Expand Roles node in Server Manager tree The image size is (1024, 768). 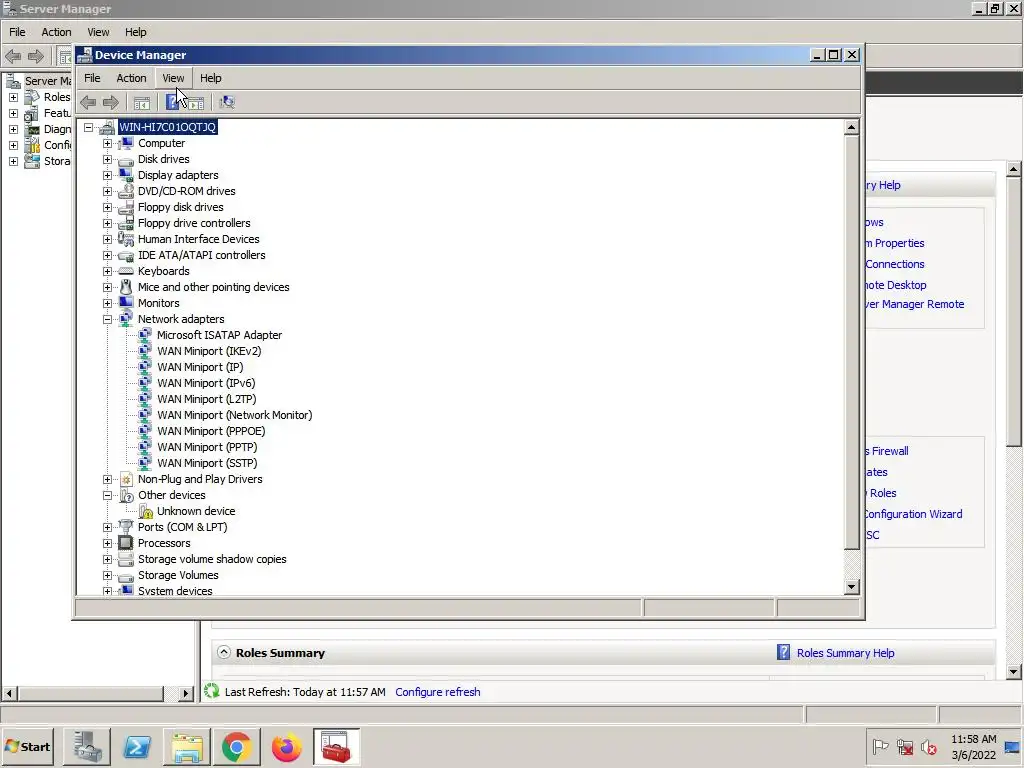point(13,97)
